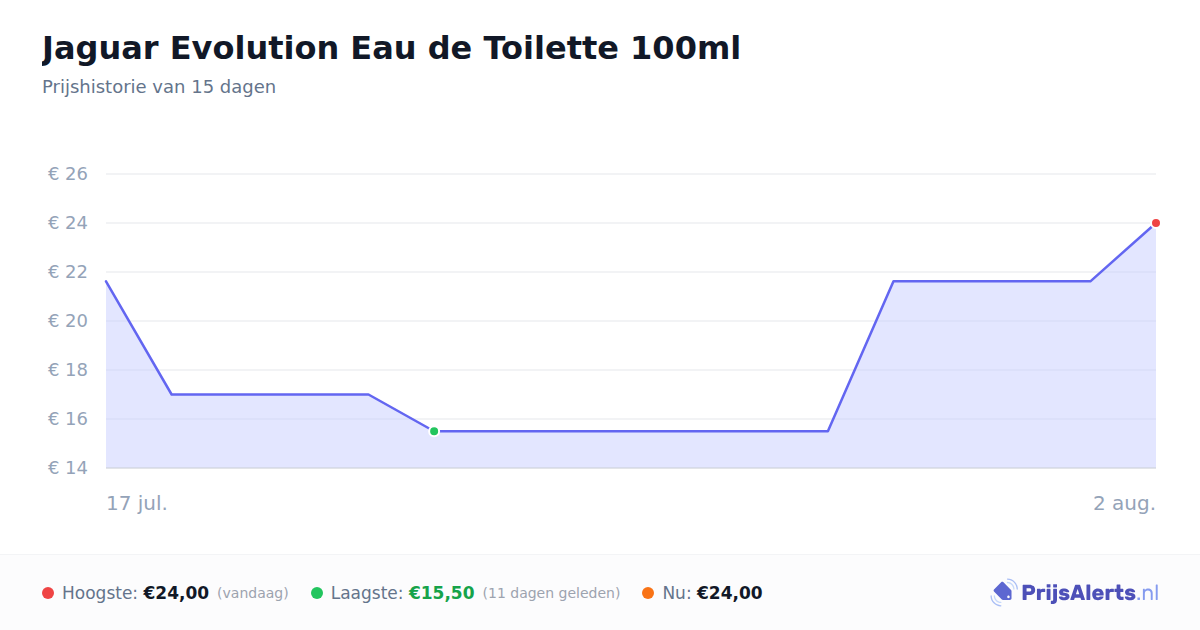Screen dimensions: 1200x630
Task: Click the Jaguar Evolution Eau de Toilette title
Action: tap(391, 48)
